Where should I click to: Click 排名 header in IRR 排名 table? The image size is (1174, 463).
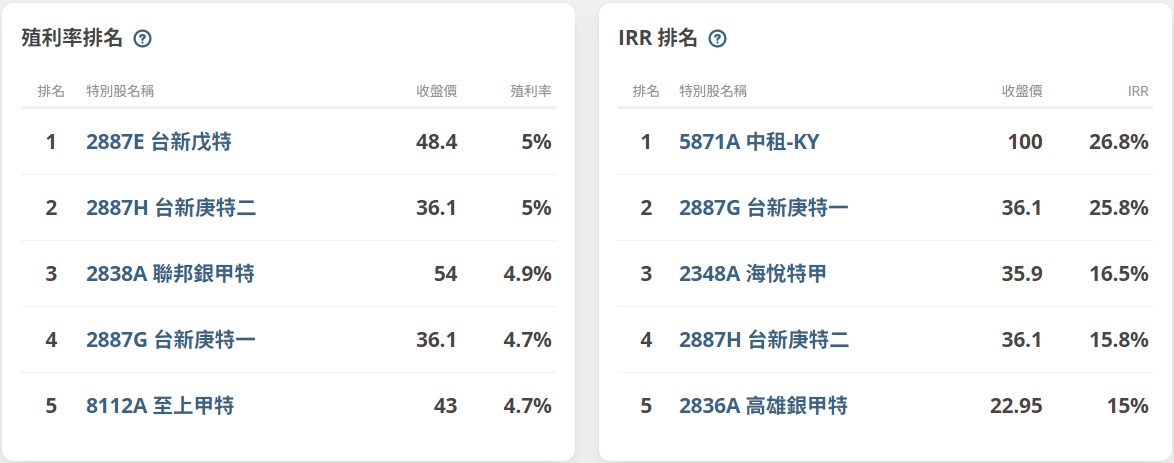coord(646,91)
